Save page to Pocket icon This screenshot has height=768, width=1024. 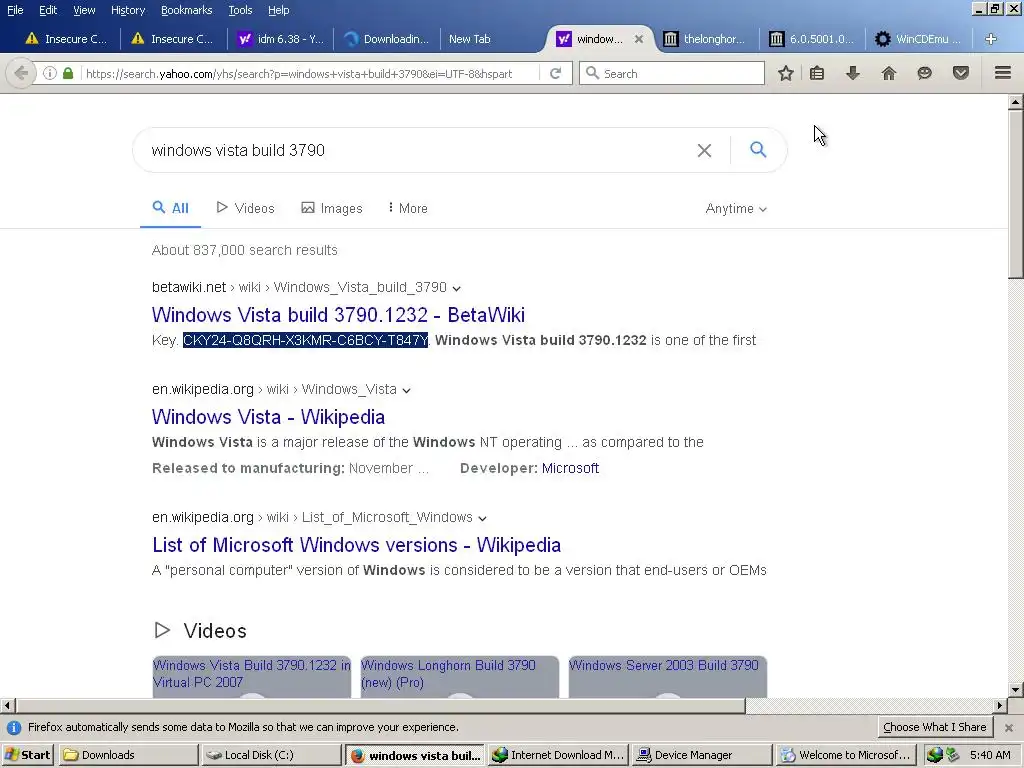(961, 73)
